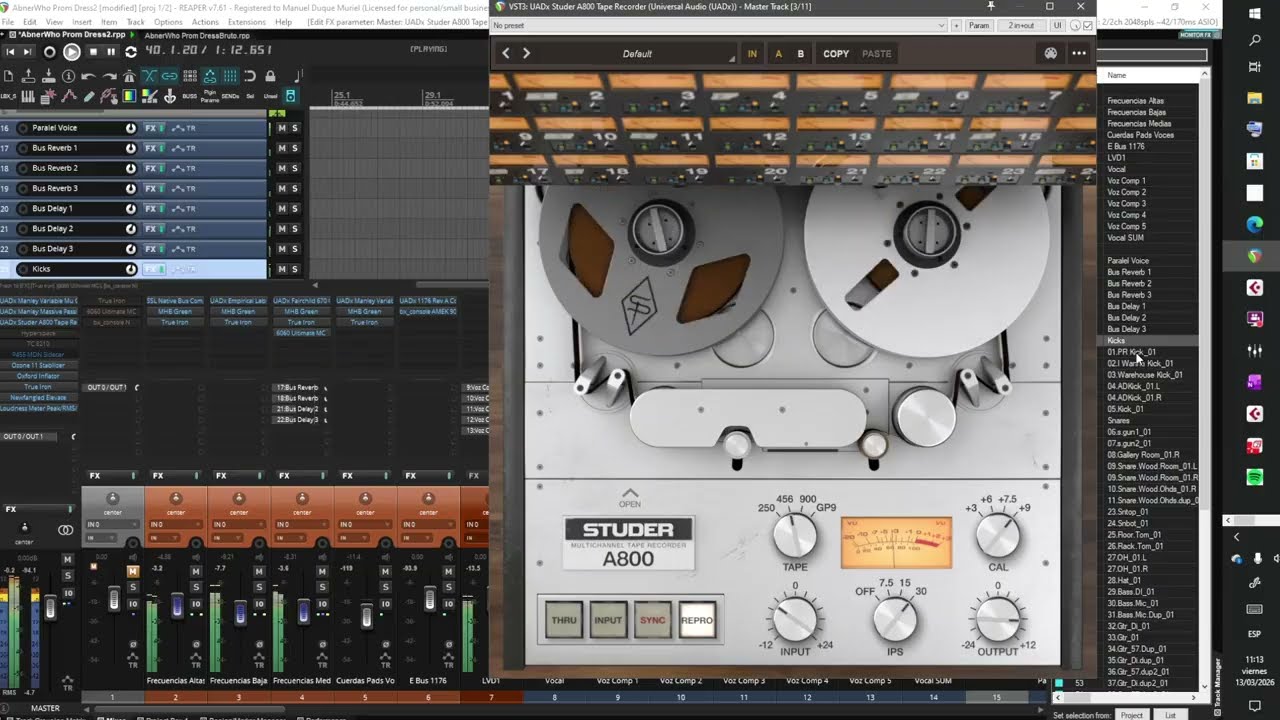Open the Insert menu
1280x720 pixels.
[82, 22]
